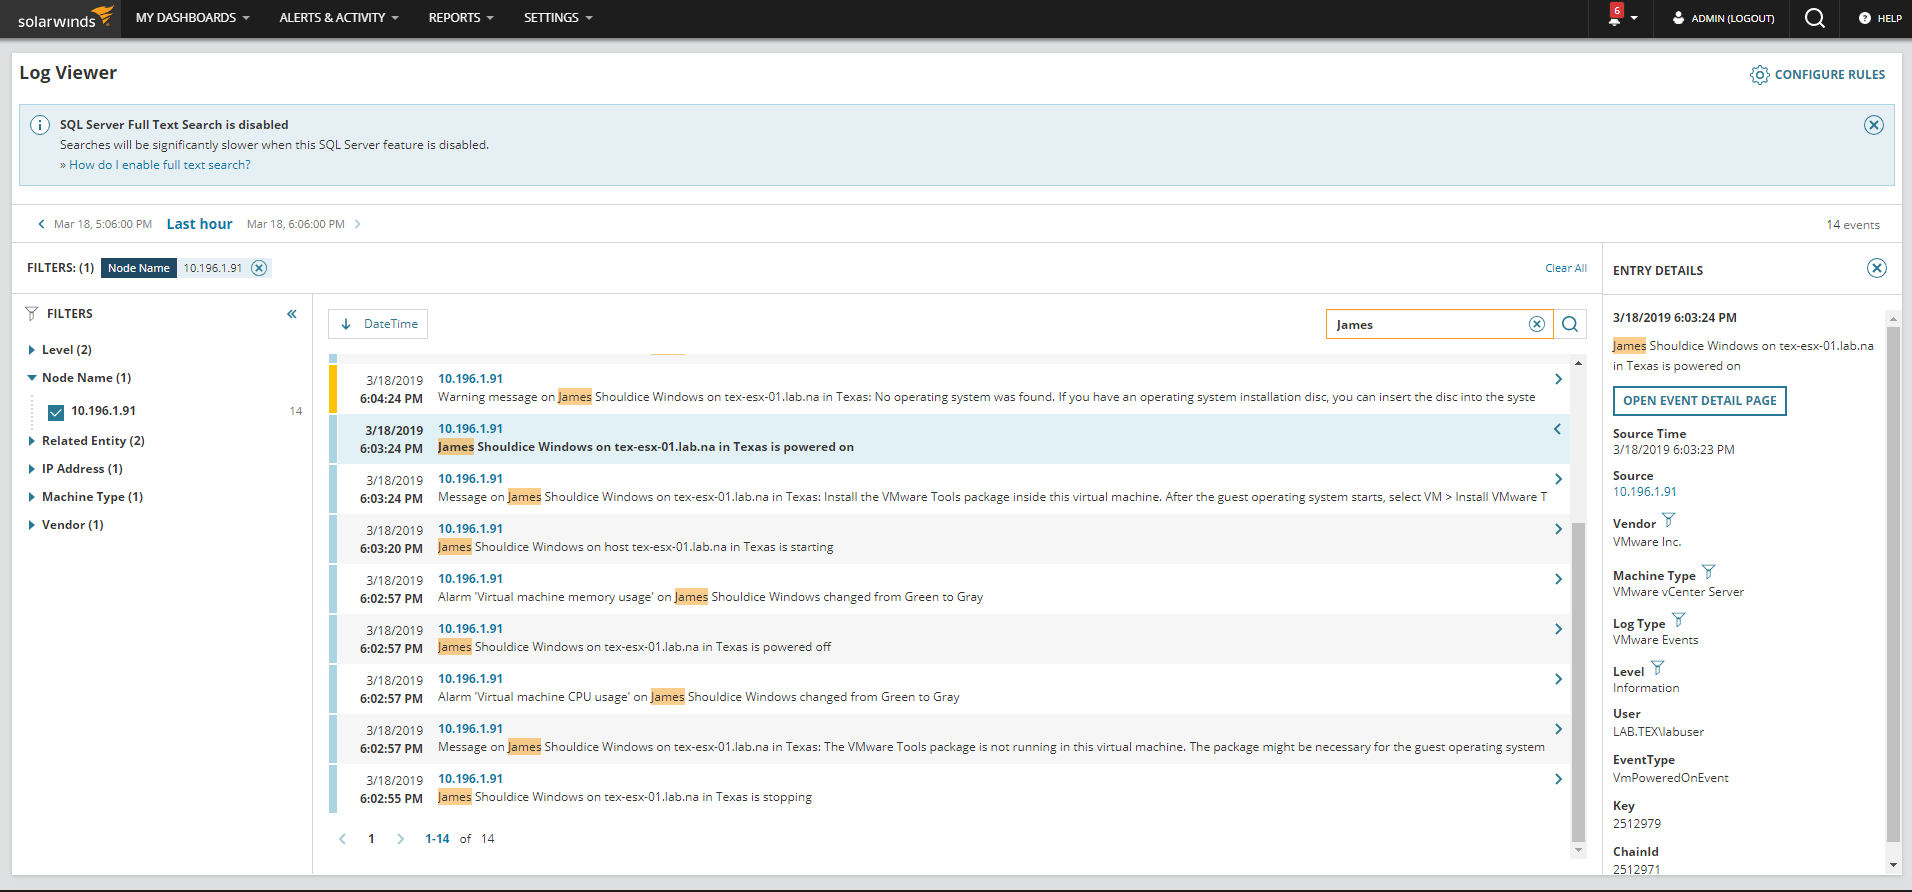Image resolution: width=1912 pixels, height=892 pixels.
Task: Open Help from the top bar
Action: pyautogui.click(x=1880, y=18)
